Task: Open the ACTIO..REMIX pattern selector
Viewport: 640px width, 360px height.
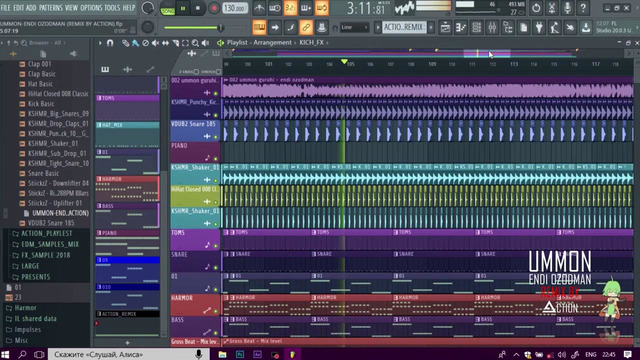Action: pos(404,27)
